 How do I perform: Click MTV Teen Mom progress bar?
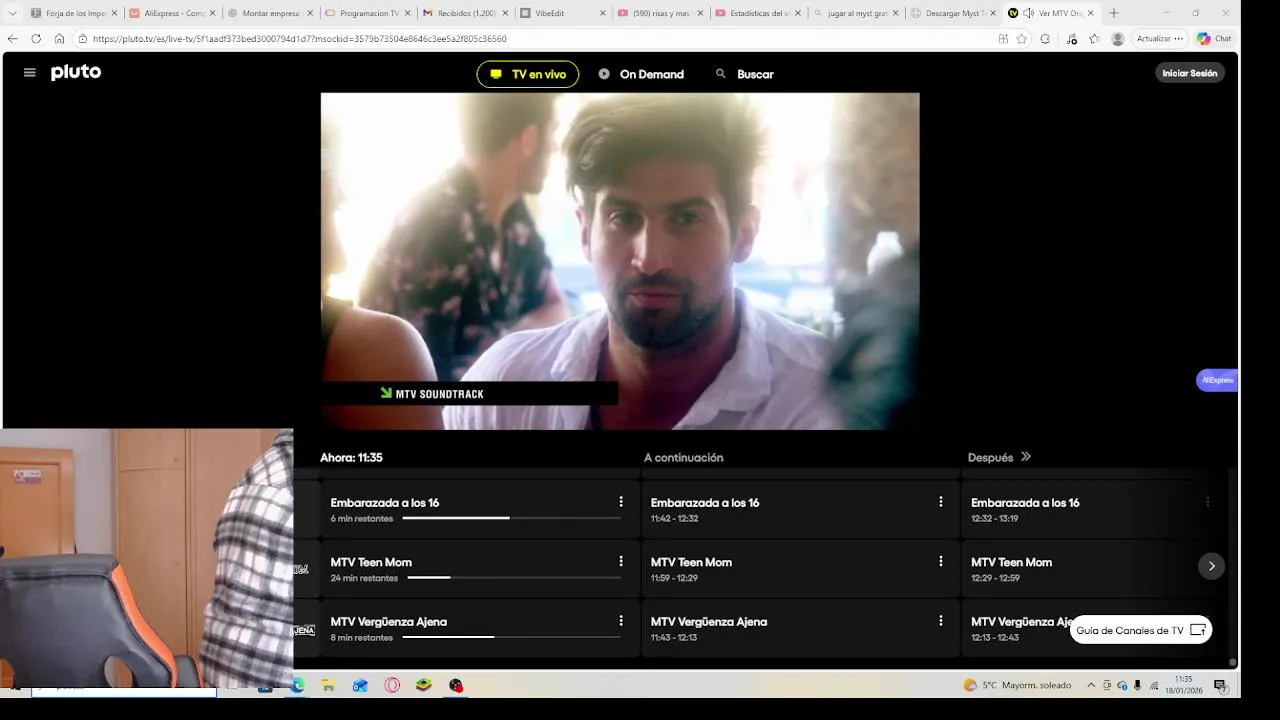(x=514, y=578)
